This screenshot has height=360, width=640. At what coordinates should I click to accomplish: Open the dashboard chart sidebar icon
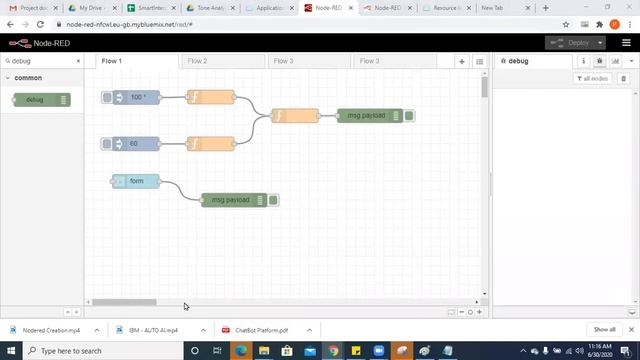[x=615, y=61]
